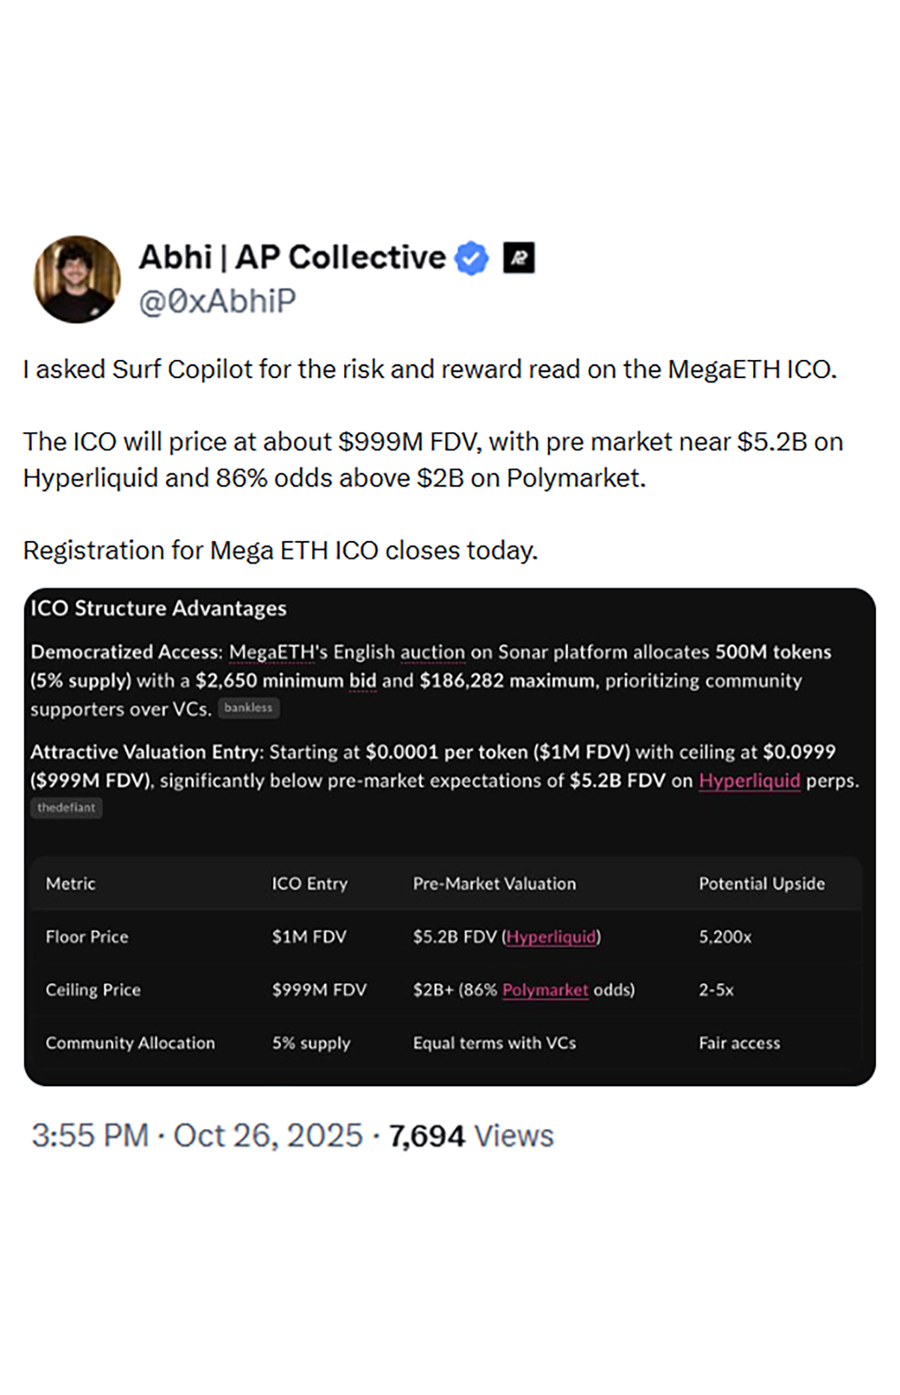Open Abhi's profile picture
The image size is (900, 1395).
coord(77,279)
